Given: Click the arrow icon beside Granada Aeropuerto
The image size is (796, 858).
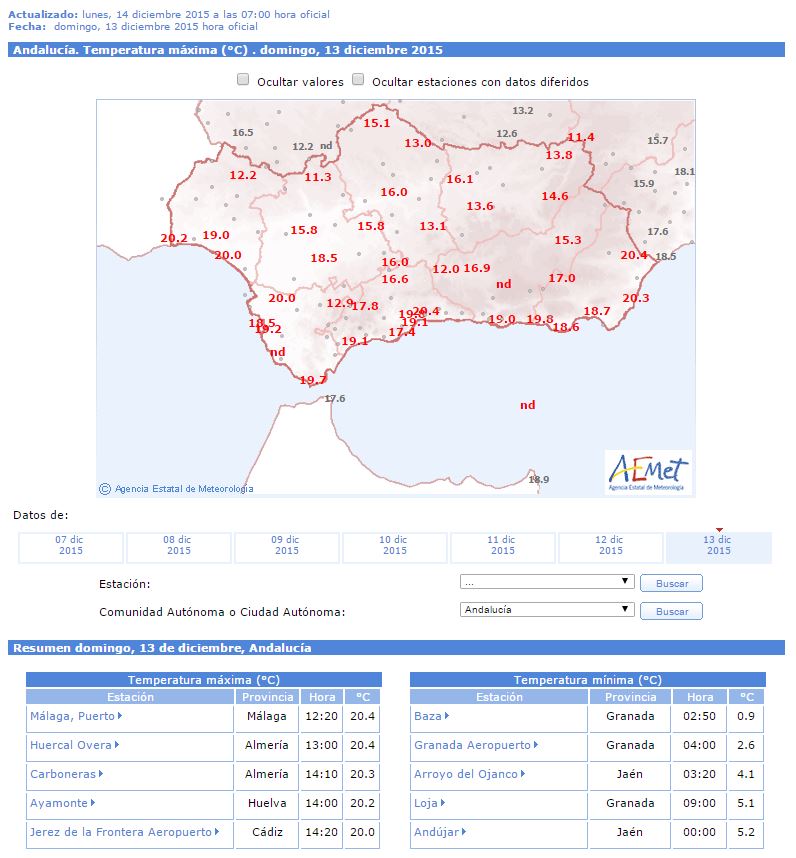Looking at the screenshot, I should 537,745.
